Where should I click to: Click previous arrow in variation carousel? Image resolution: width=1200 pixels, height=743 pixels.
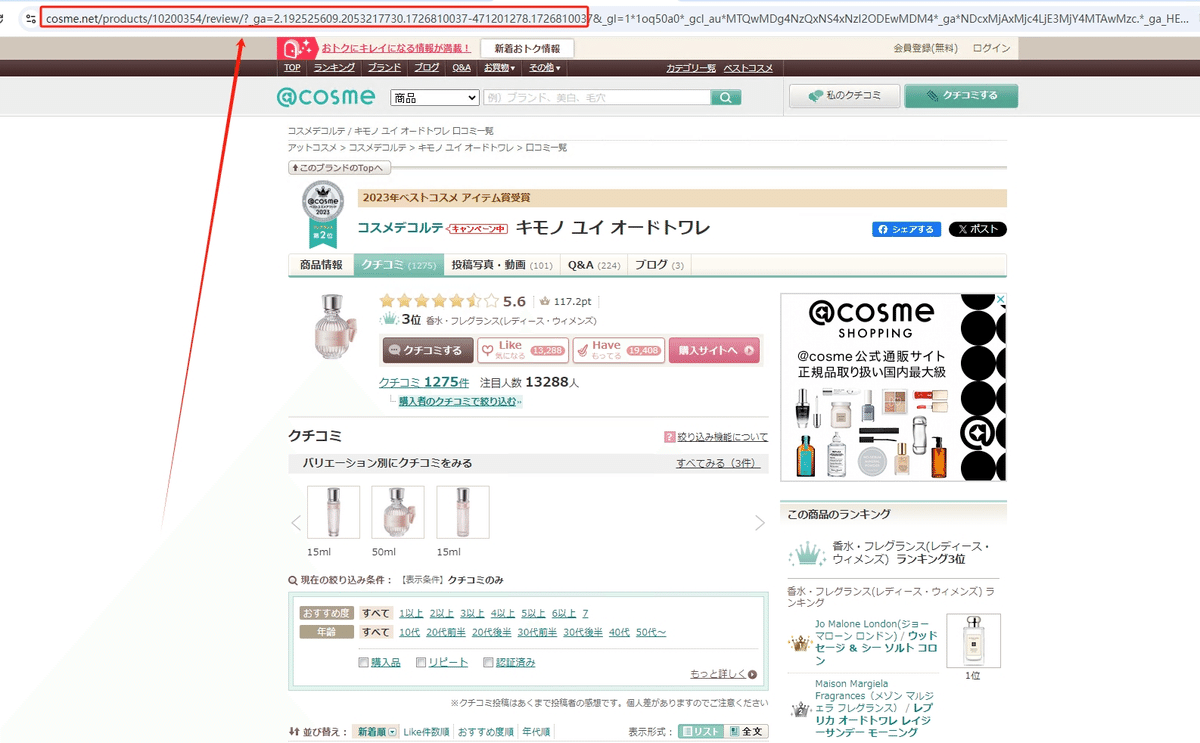coord(296,522)
